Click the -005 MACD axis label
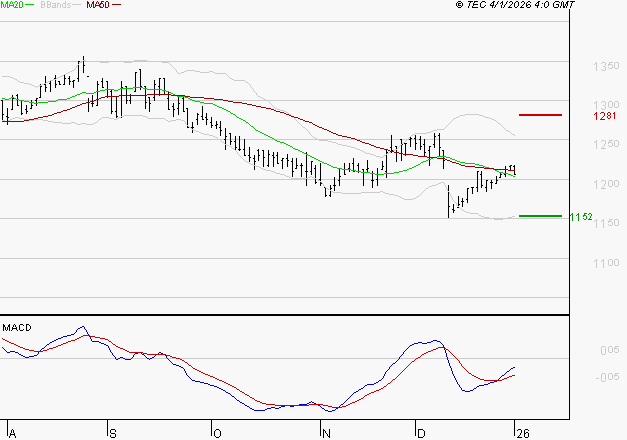The image size is (627, 440). click(x=607, y=377)
